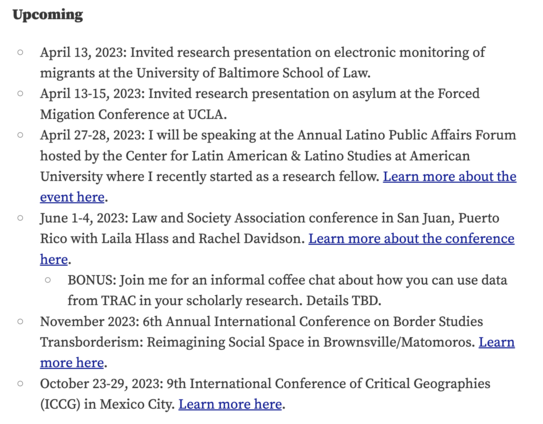Click the bullet beside the April 27-28, 2023 entry
The width and height of the screenshot is (543, 424).
(20, 135)
